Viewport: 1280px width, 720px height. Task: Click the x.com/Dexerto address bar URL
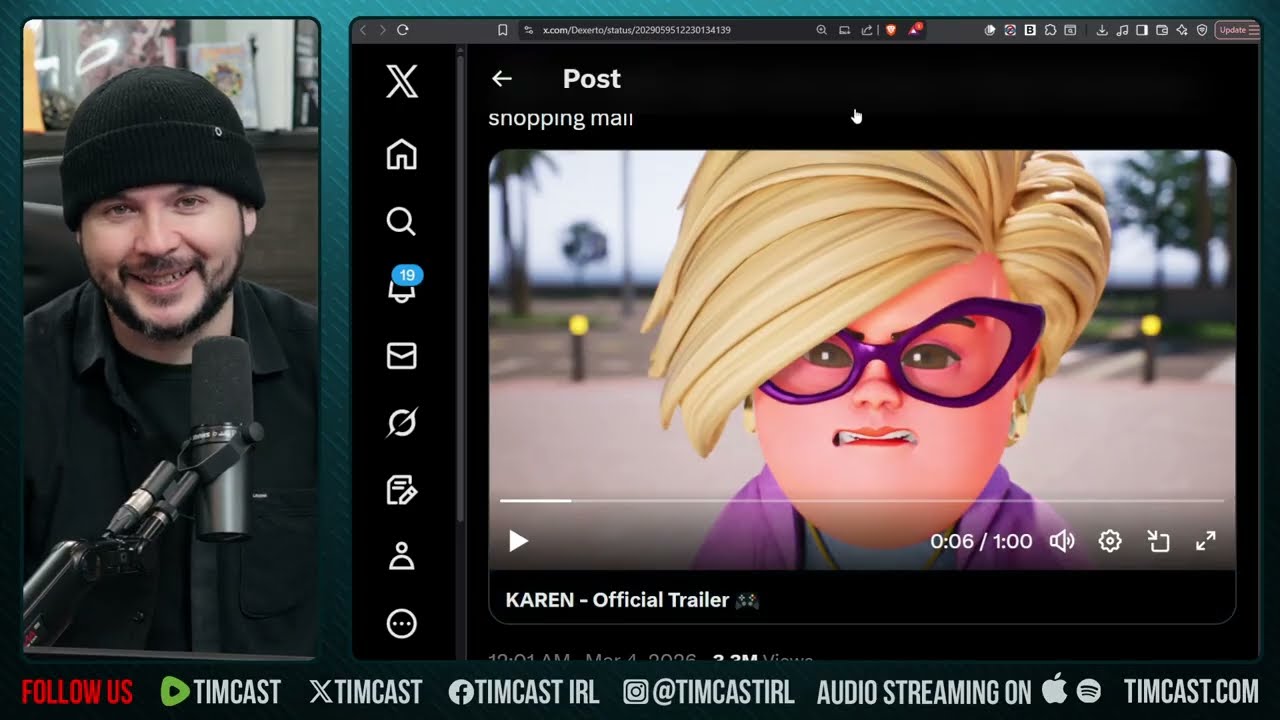point(636,30)
